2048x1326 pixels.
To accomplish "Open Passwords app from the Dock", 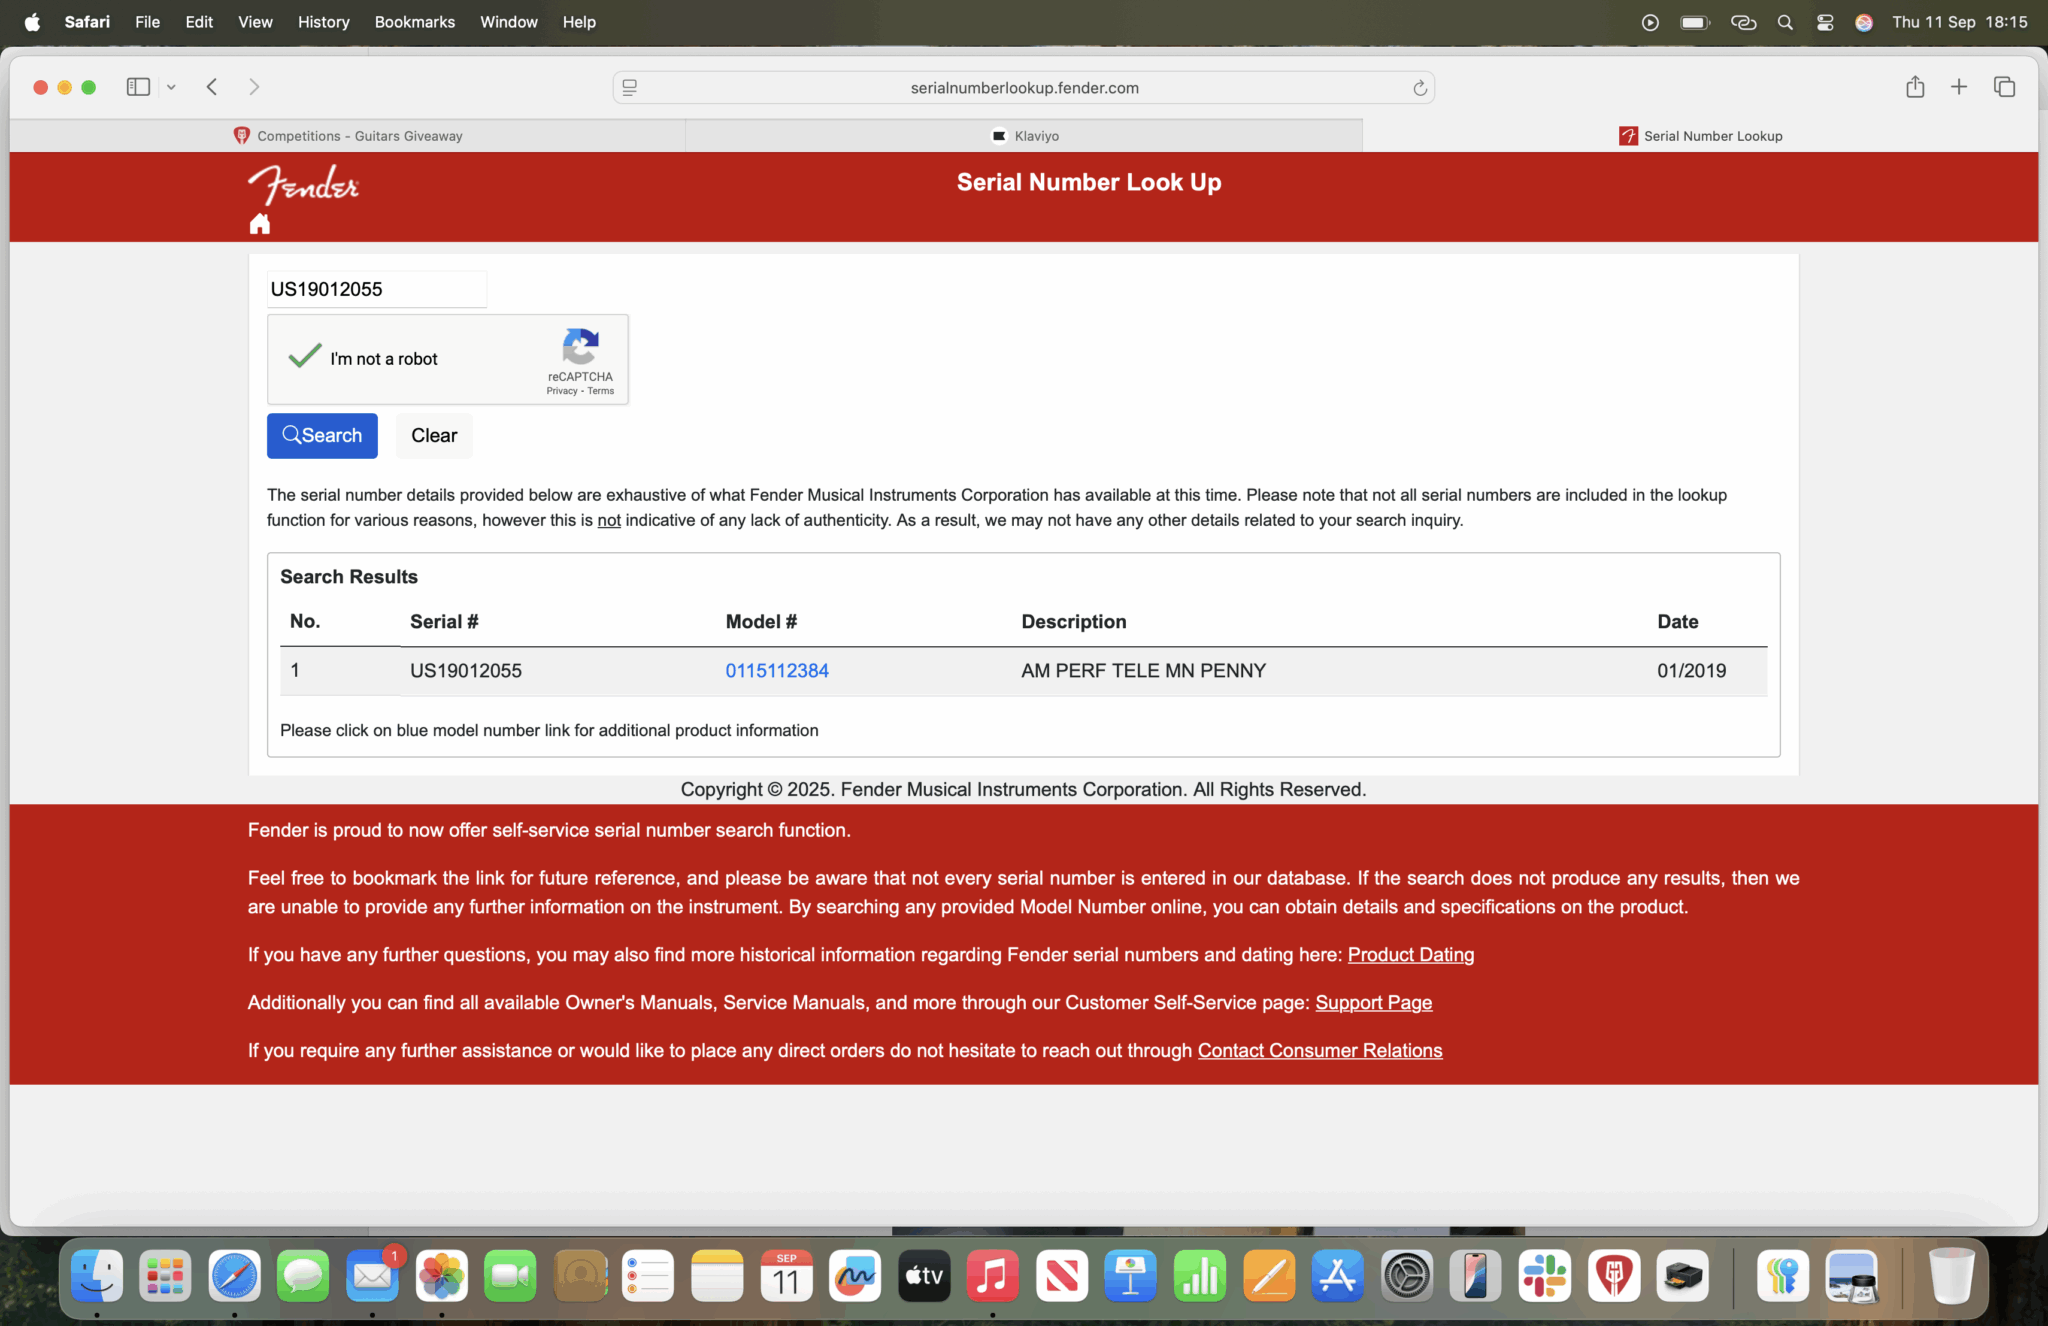I will 1783,1276.
